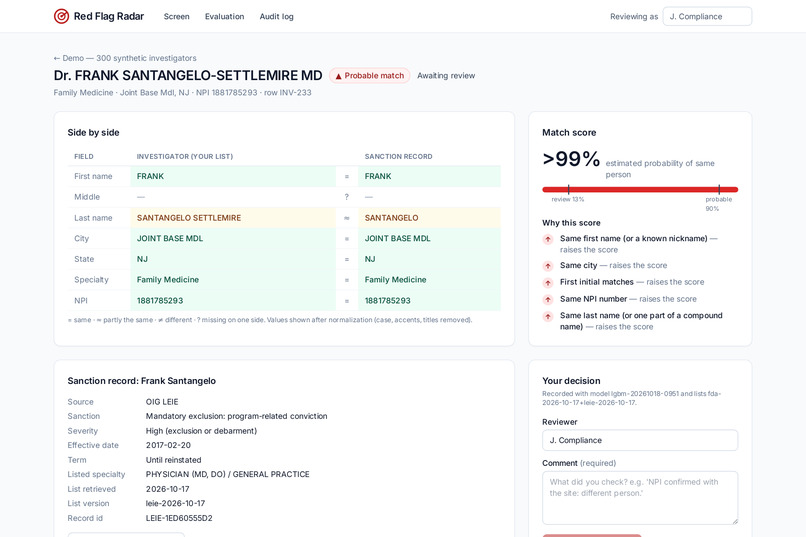Click the effective date 2017-02-20

(x=168, y=445)
